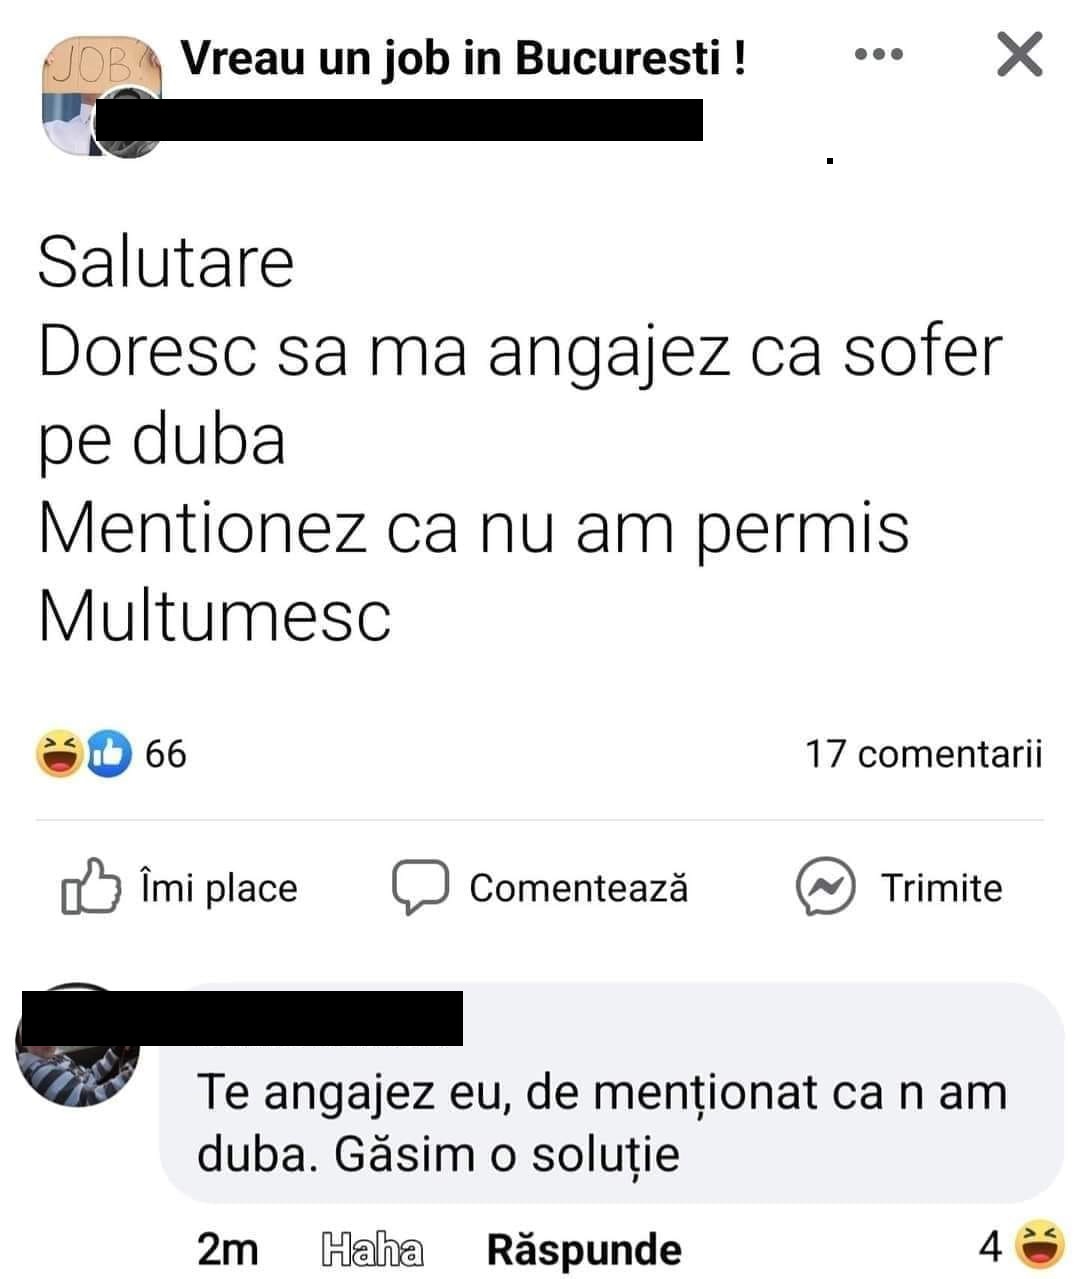This screenshot has height=1279, width=1080.
Task: Click the Messenger send icon
Action: click(825, 886)
